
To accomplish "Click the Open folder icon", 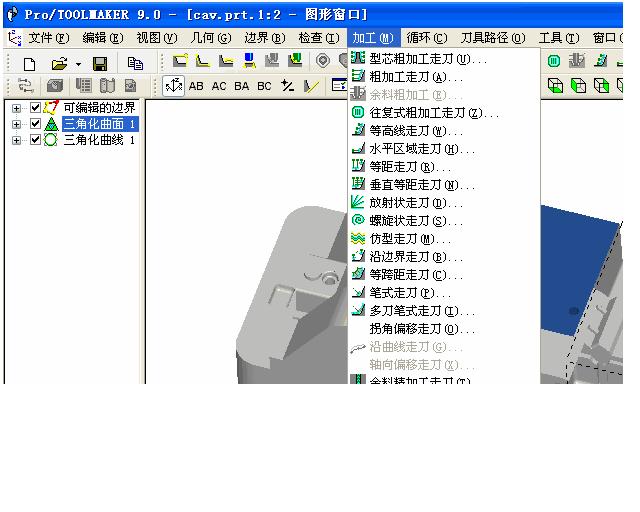I will click(x=59, y=64).
